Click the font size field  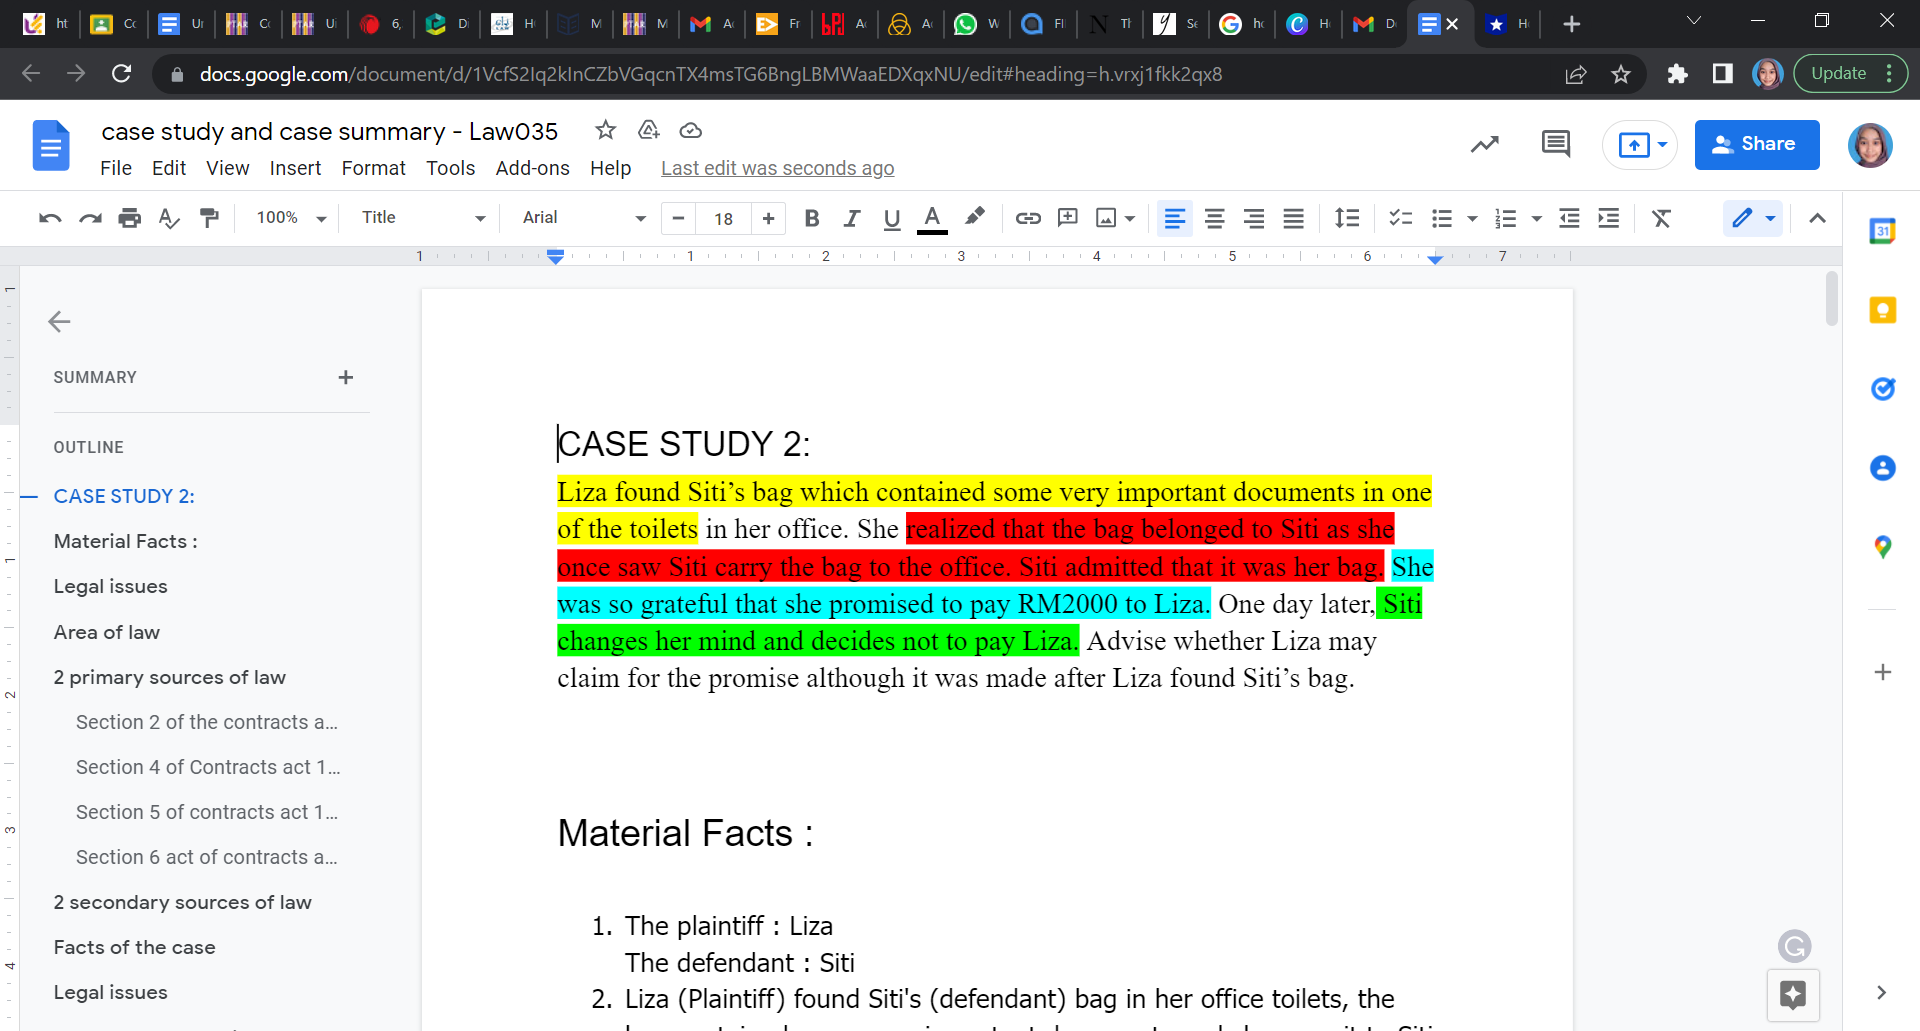pos(724,218)
